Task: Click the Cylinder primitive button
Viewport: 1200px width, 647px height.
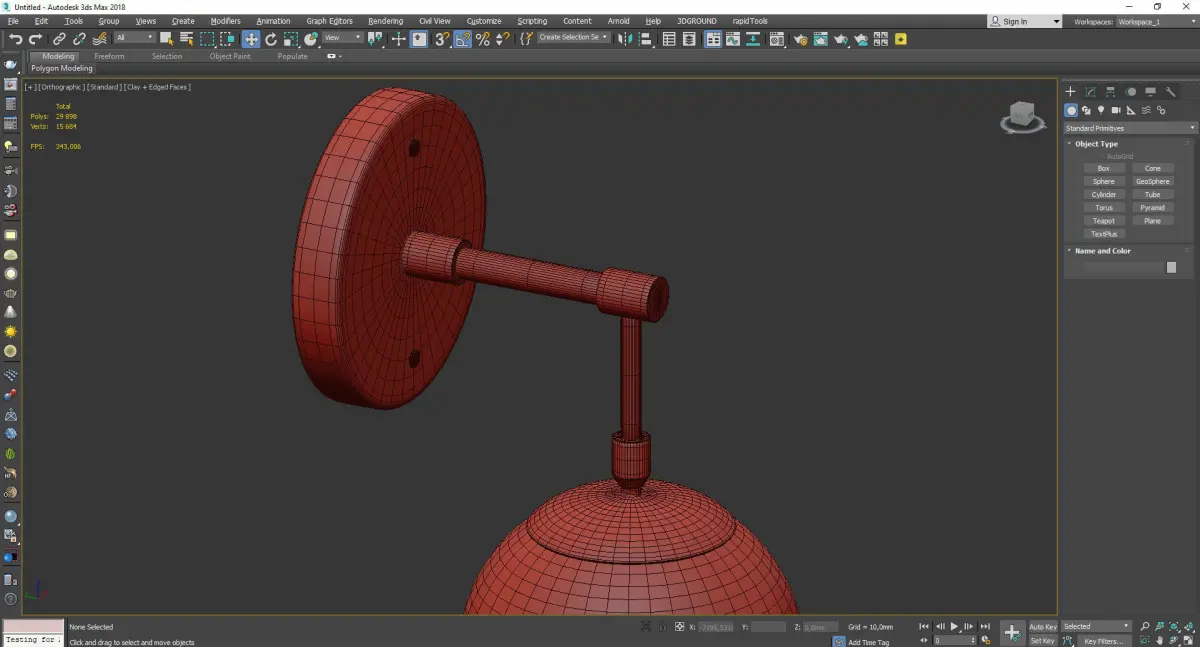Action: (x=1104, y=195)
